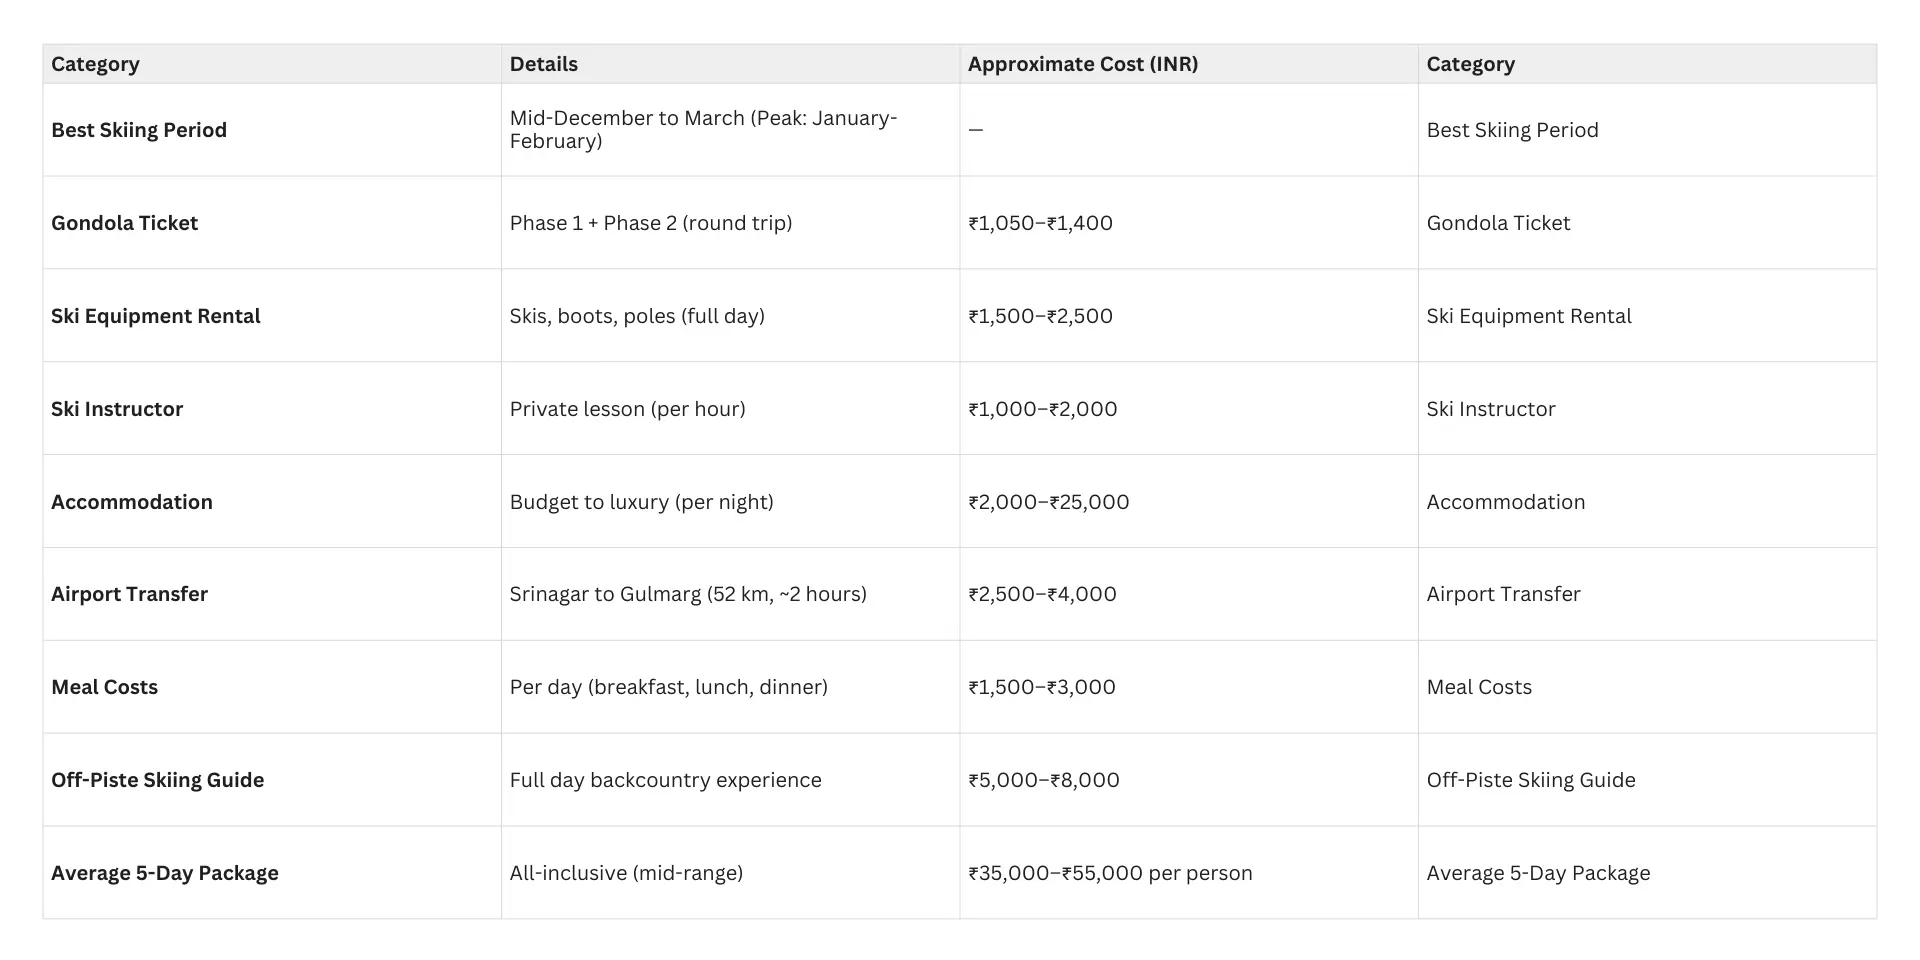Click the bold Average 5-Day Package cell

(x=165, y=873)
